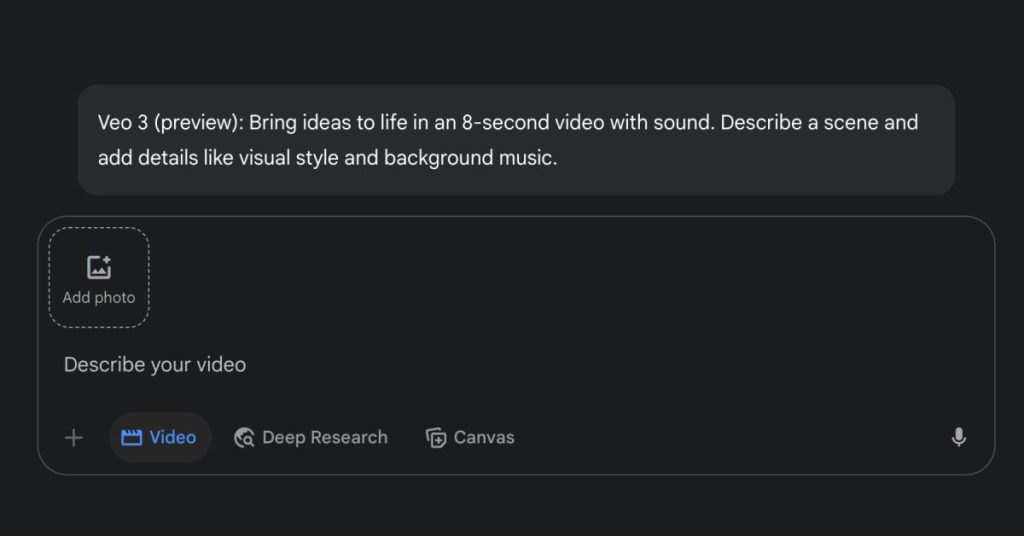The width and height of the screenshot is (1024, 536).
Task: Open the plus attachments menu
Action: point(73,437)
